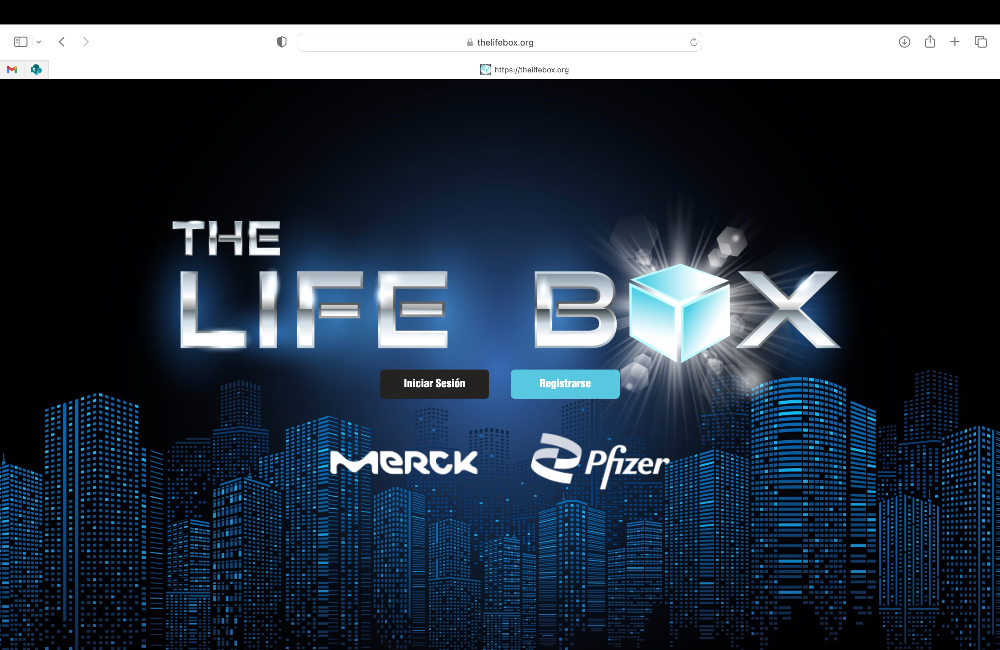Open the tab group dropdown chevron
Screen dimensions: 1000x650
[x=39, y=42]
